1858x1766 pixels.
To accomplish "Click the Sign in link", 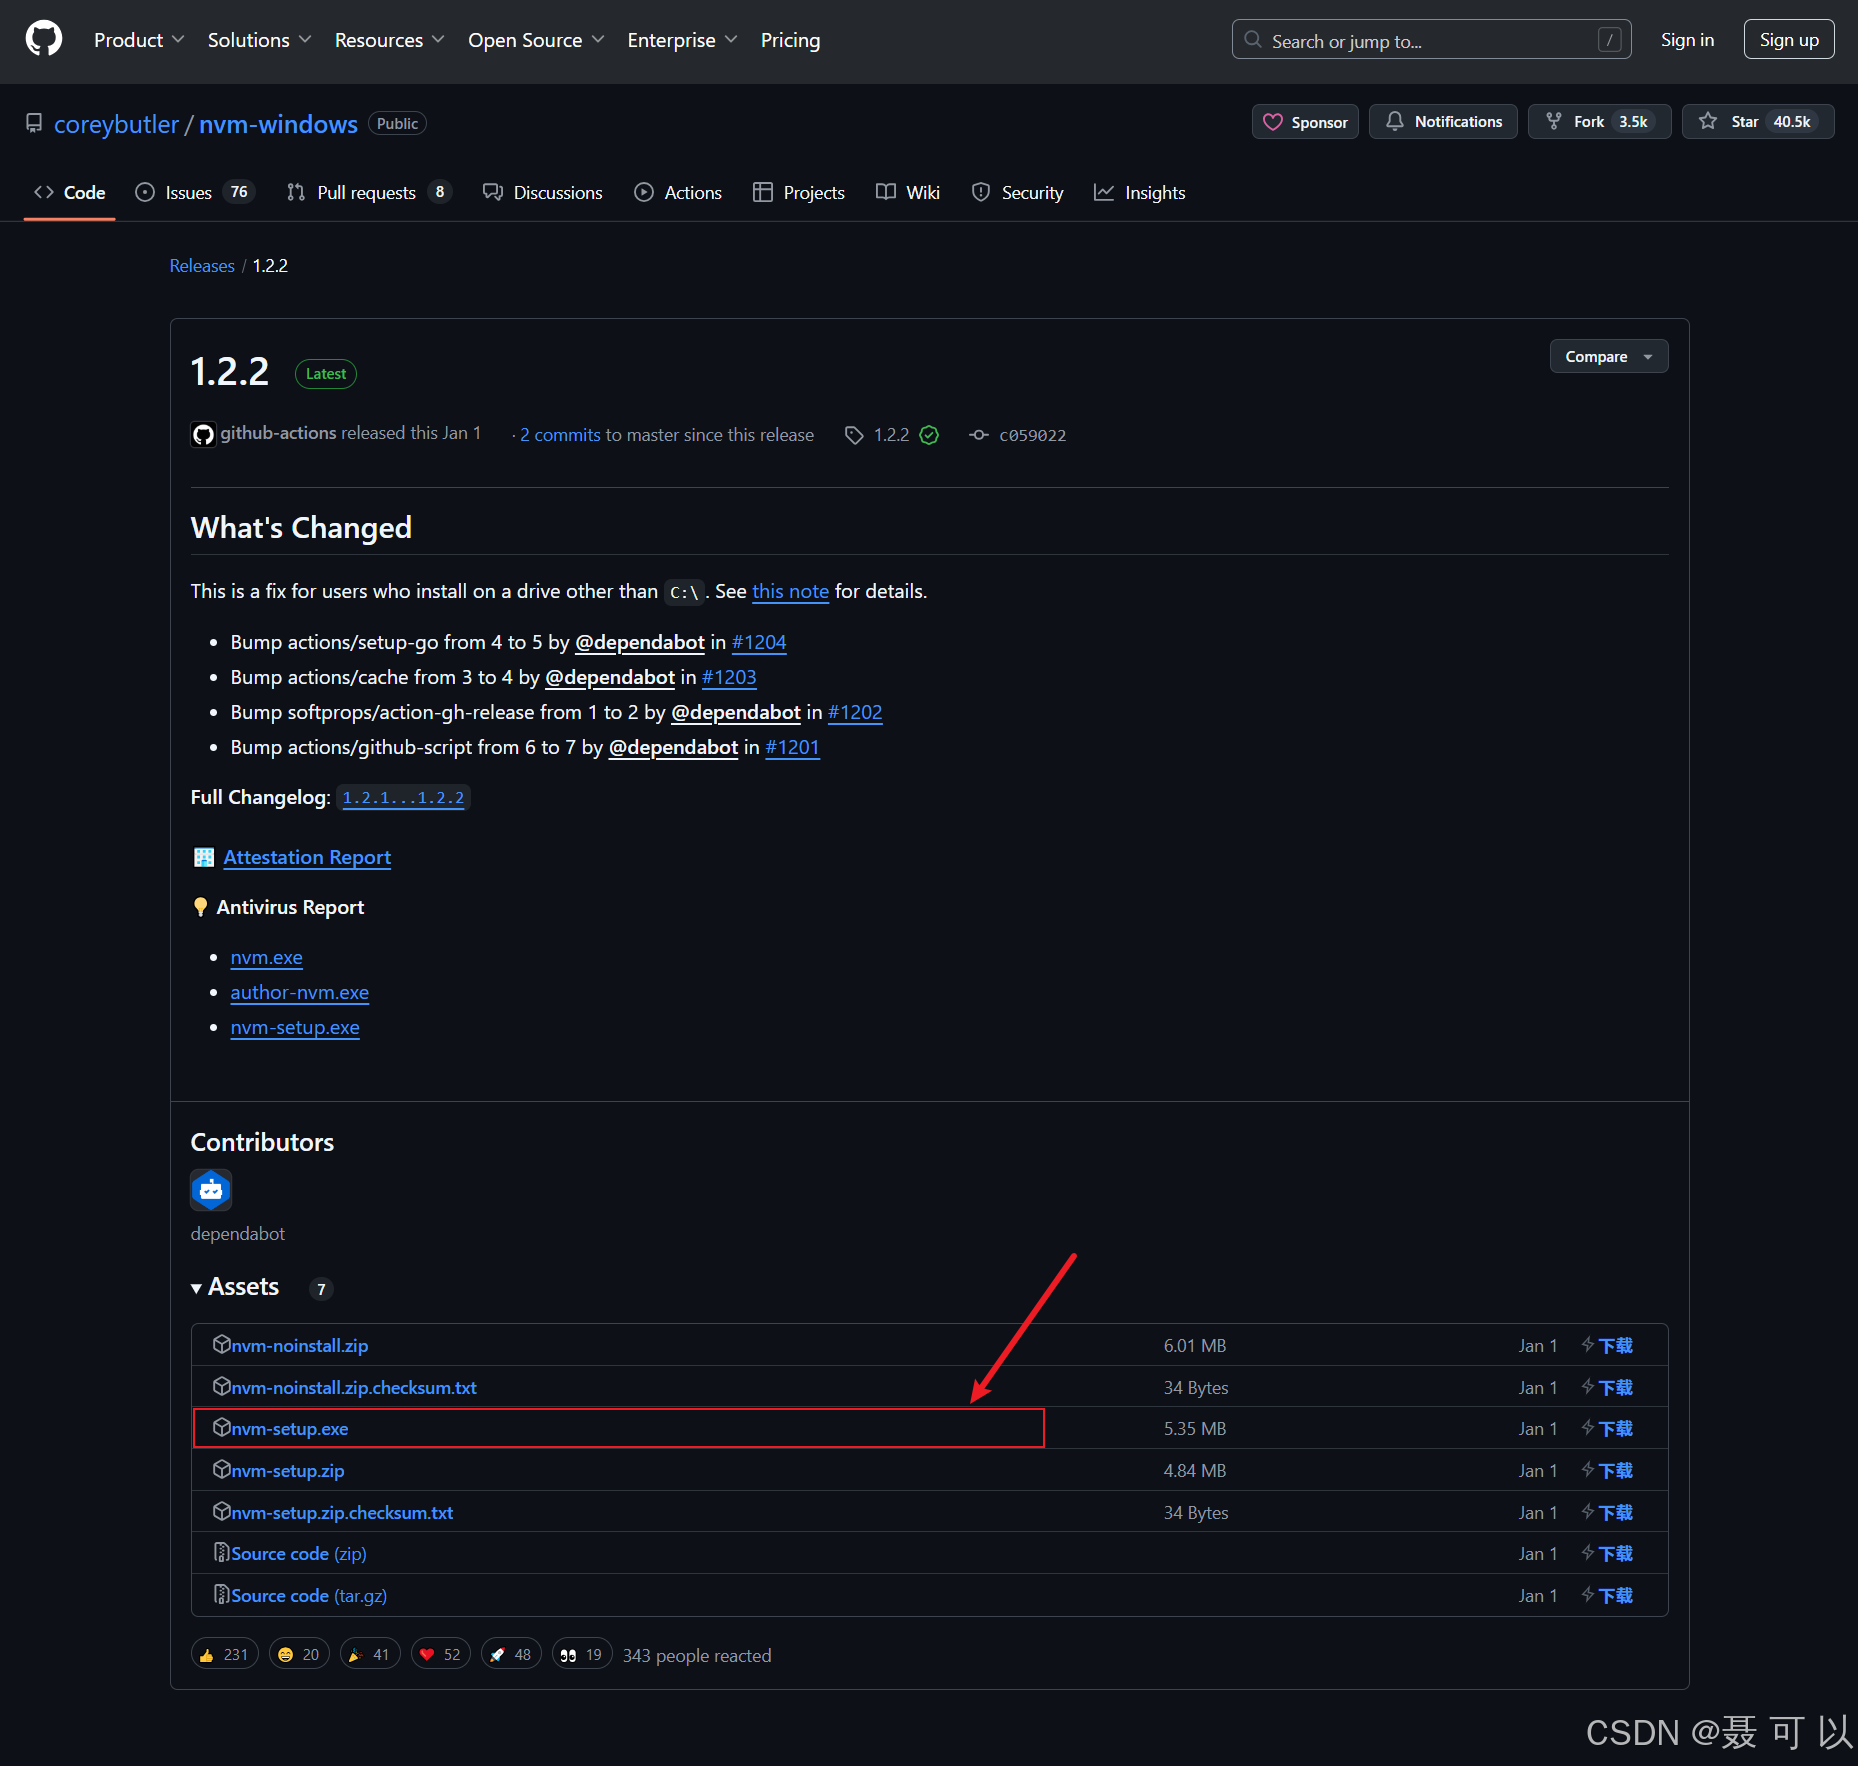I will point(1687,40).
